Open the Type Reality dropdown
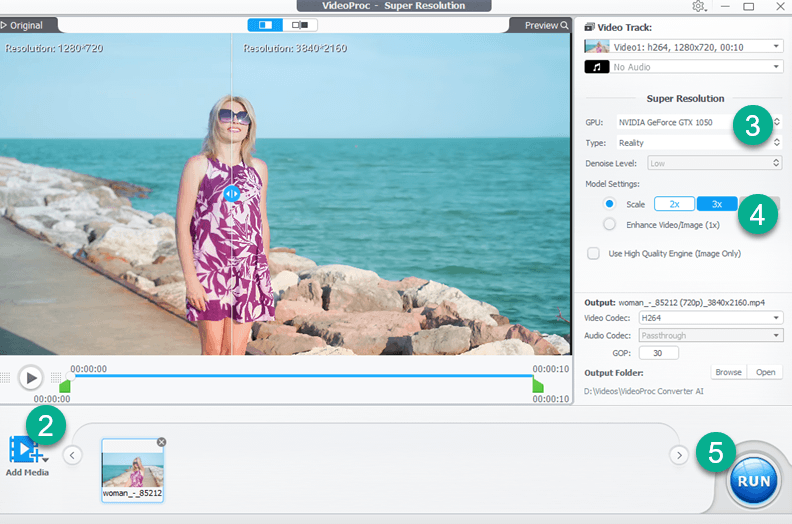 tap(700, 143)
